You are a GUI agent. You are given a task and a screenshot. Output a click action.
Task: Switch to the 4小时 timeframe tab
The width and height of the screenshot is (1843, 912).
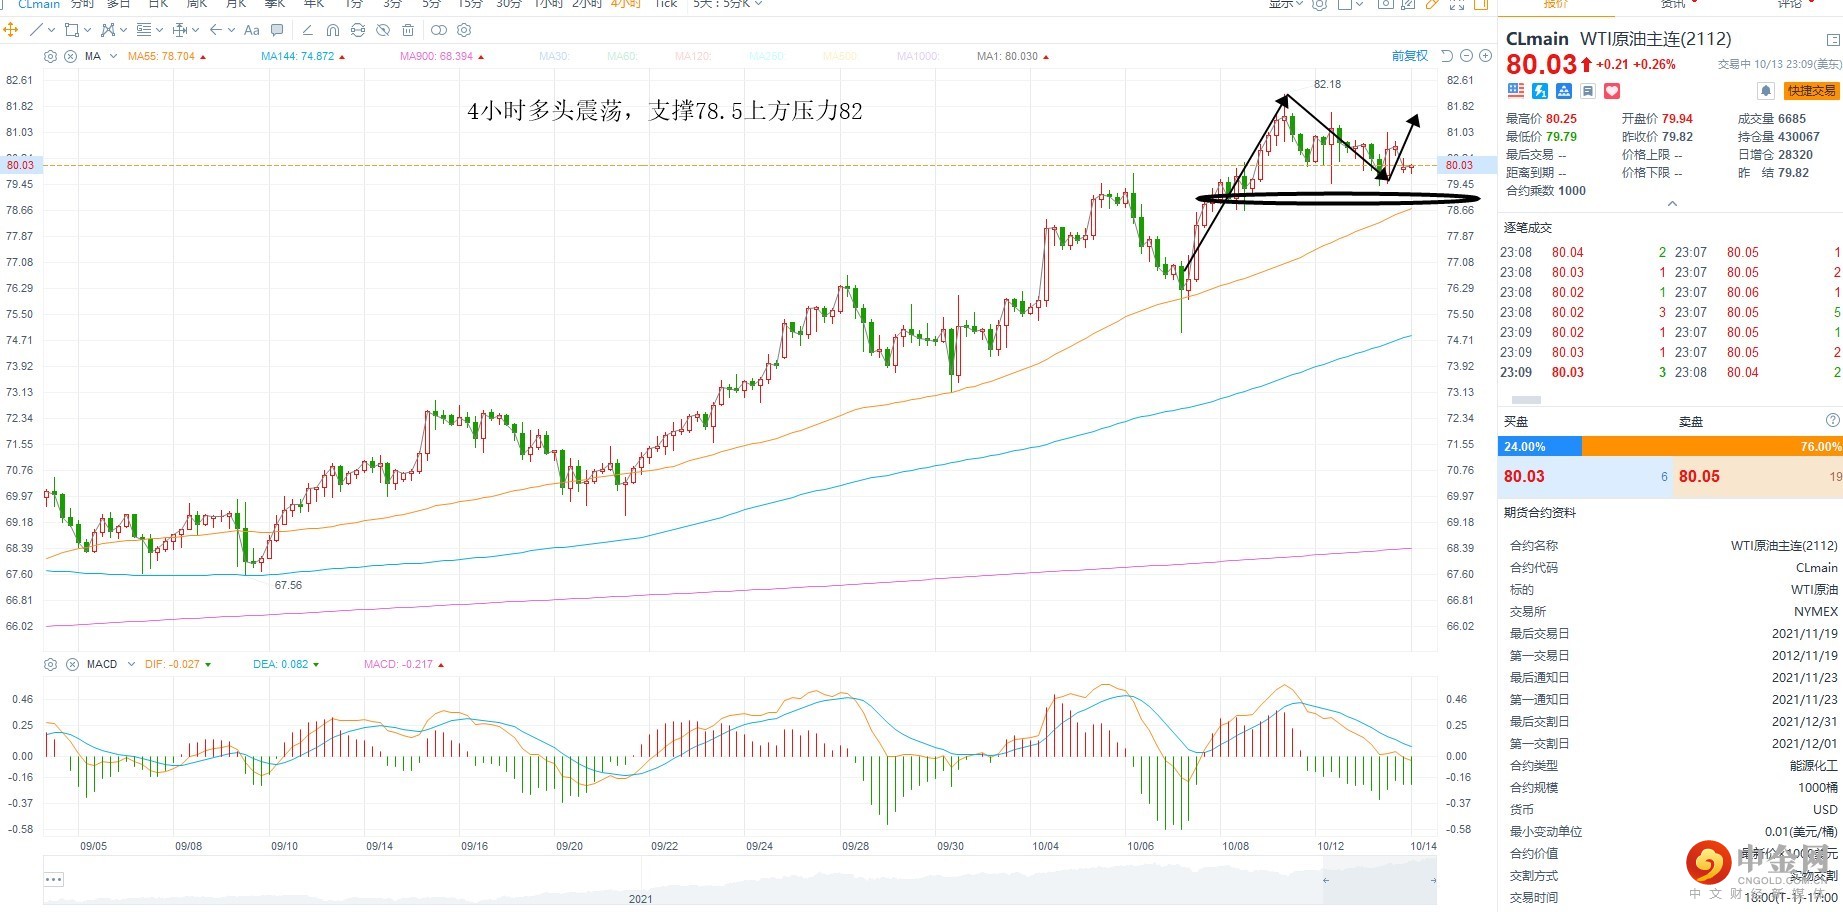tap(625, 4)
